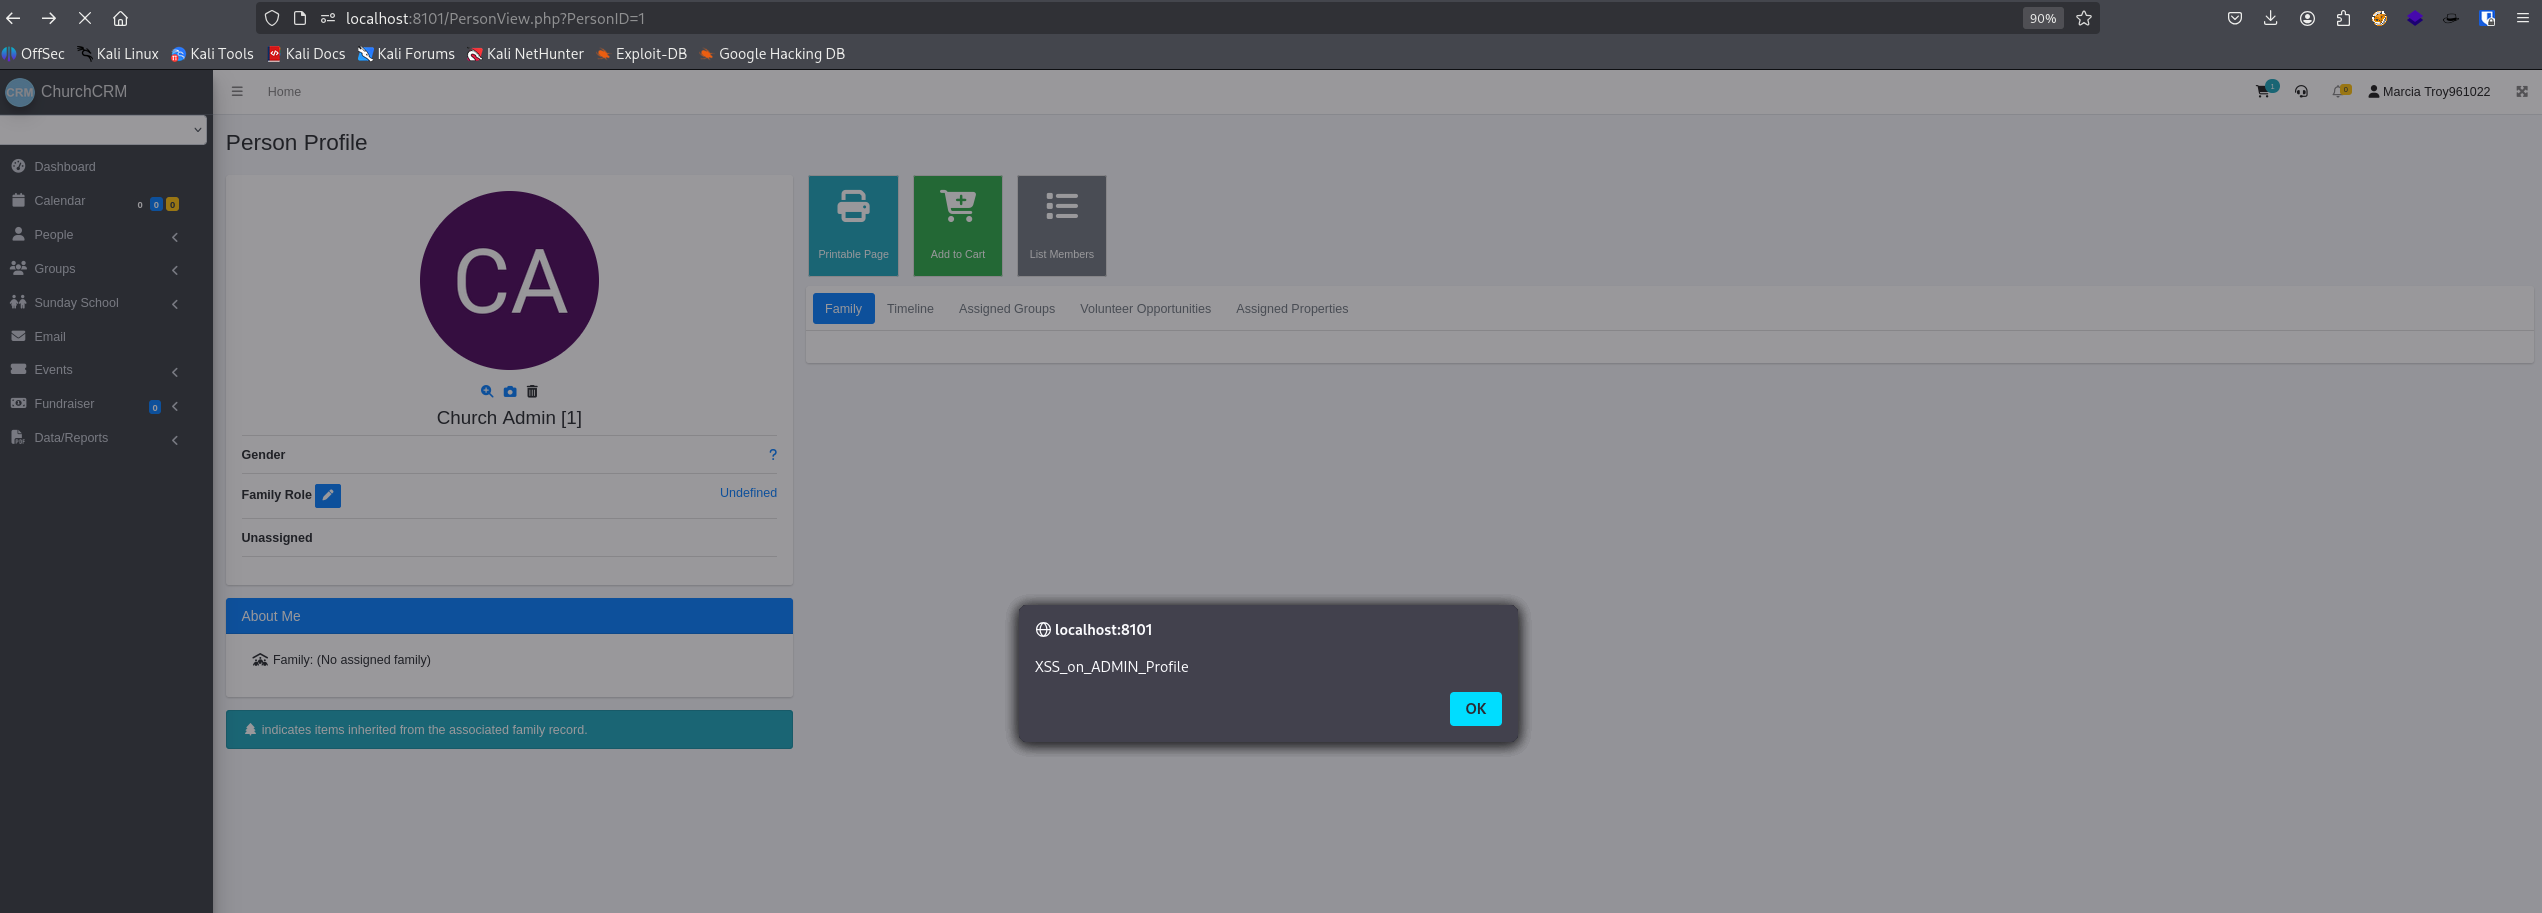Click the magnifier icon under the avatar
The image size is (2542, 913).
click(x=487, y=391)
